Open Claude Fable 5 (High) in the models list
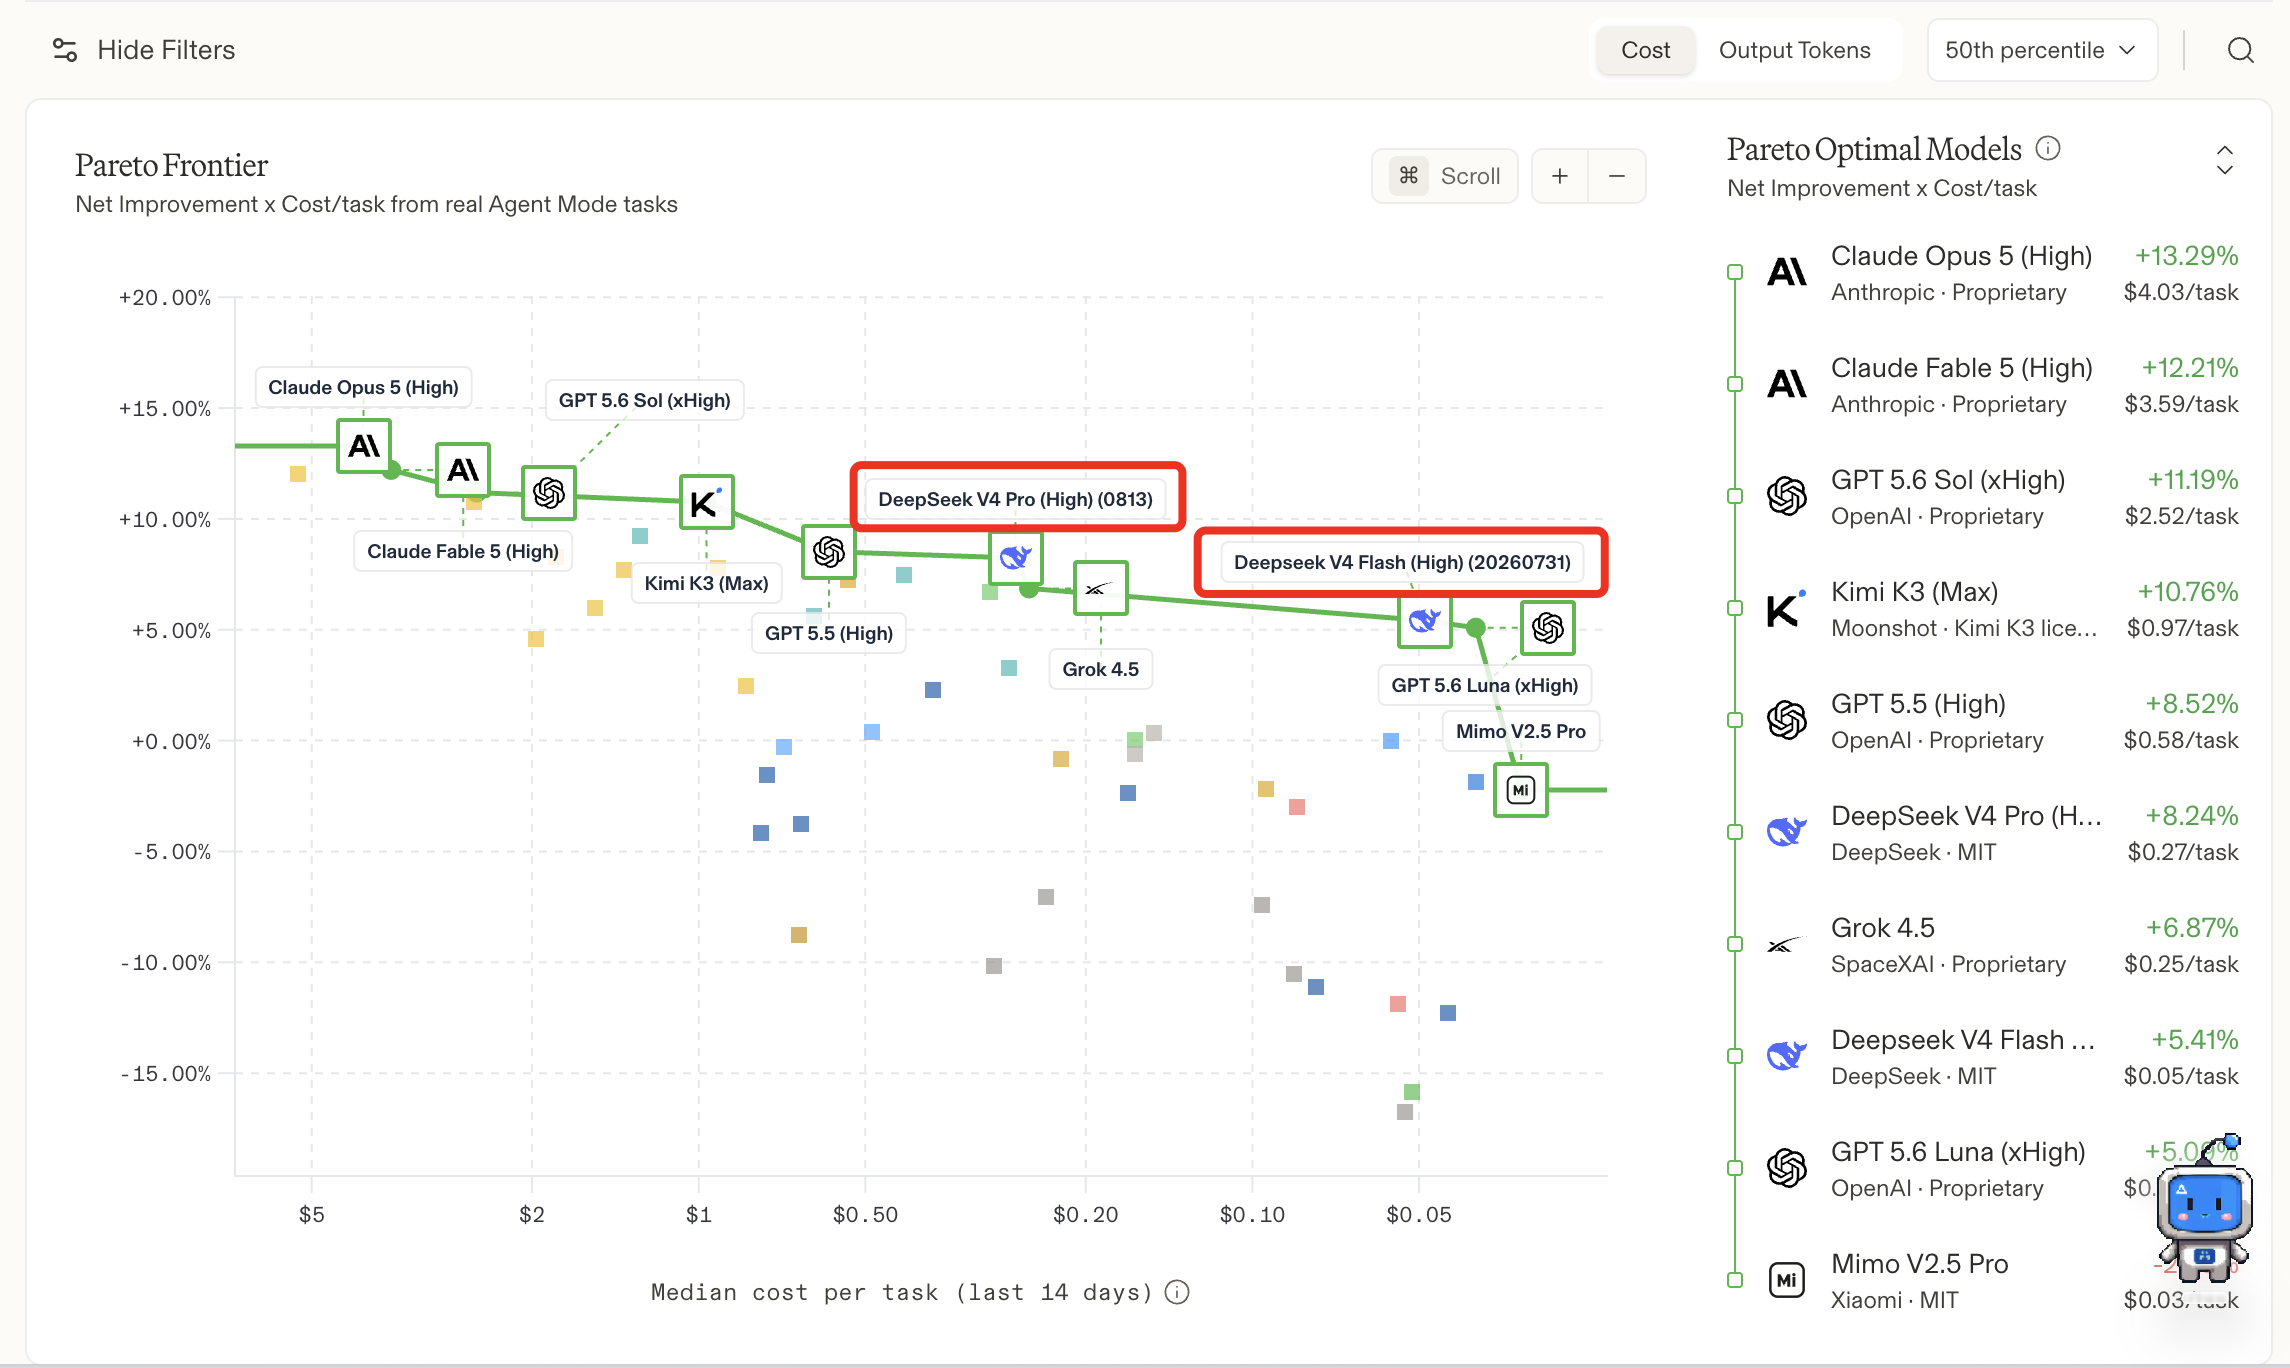The height and width of the screenshot is (1368, 2290). pos(1962,368)
